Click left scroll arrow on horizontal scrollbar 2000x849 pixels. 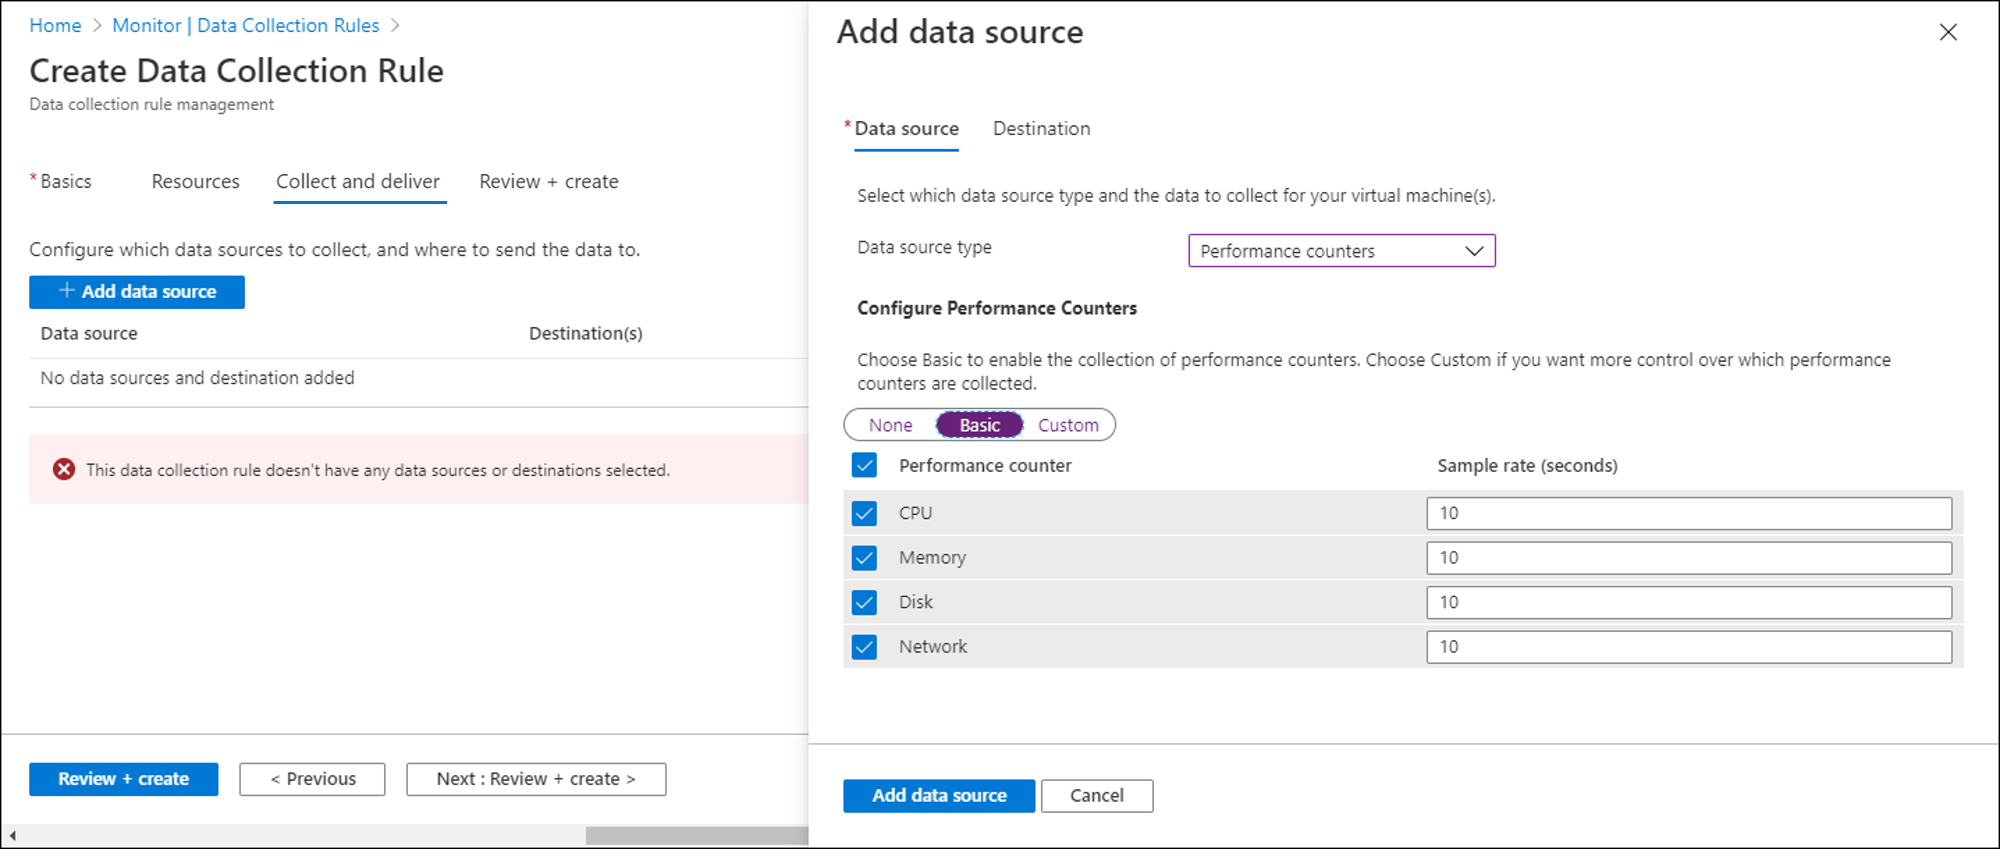point(12,835)
